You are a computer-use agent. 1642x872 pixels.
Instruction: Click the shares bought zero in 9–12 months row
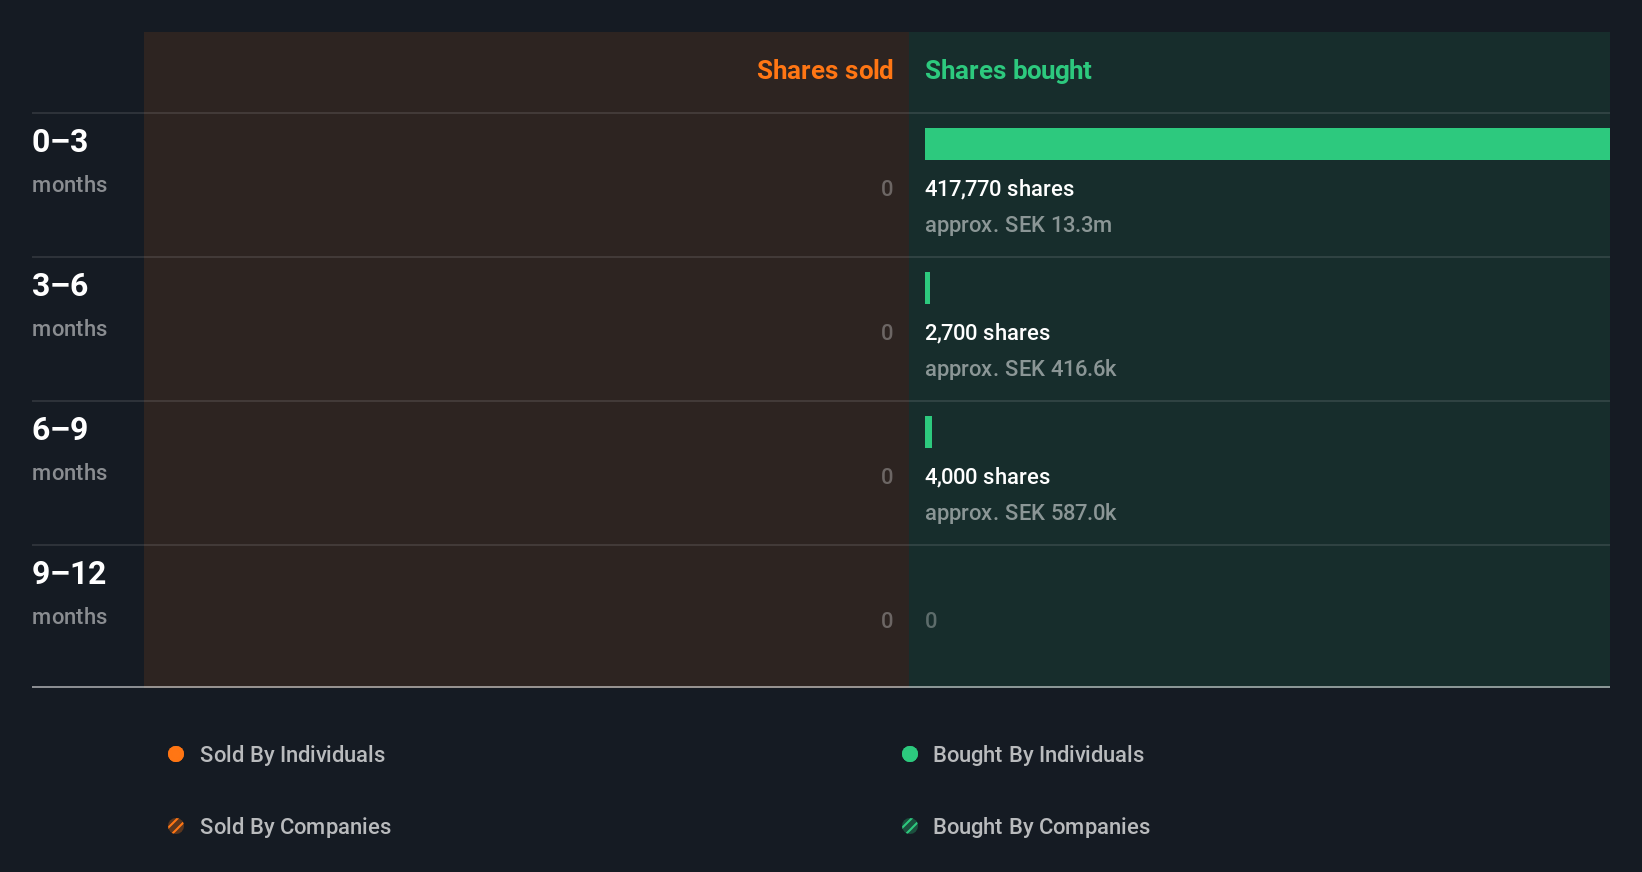(931, 620)
